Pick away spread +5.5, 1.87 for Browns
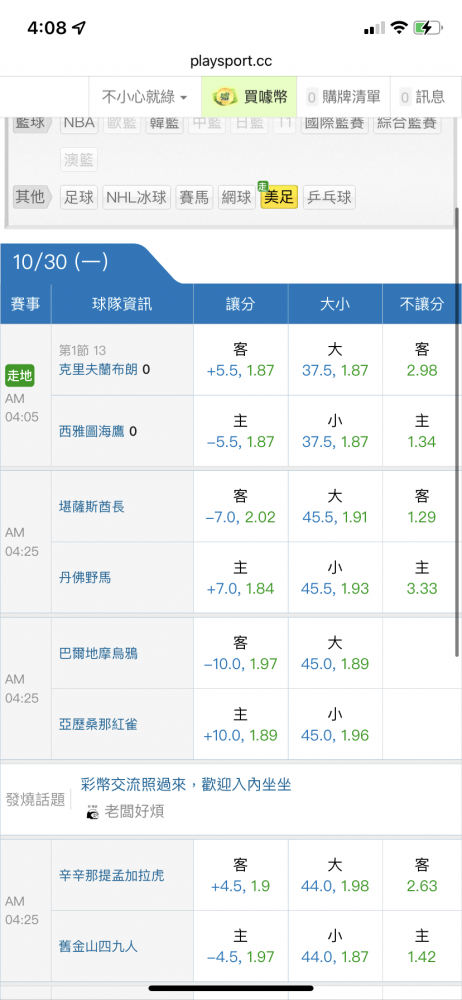Image resolution: width=462 pixels, height=1000 pixels. 241,360
